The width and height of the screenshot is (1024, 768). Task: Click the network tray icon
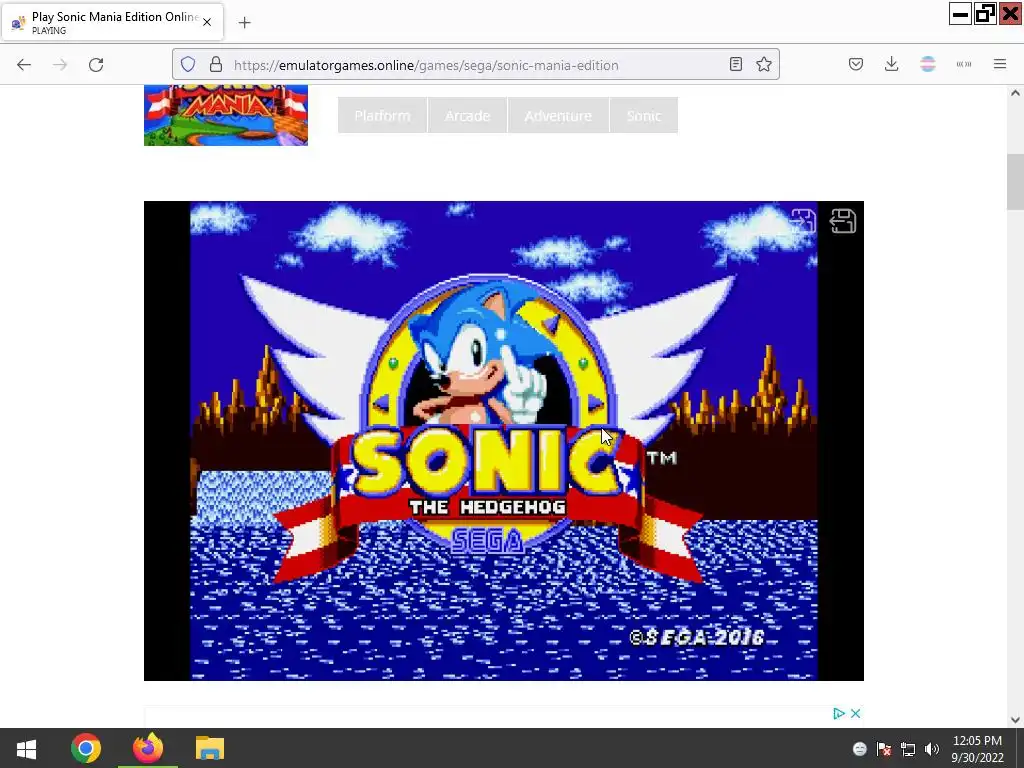(908, 749)
